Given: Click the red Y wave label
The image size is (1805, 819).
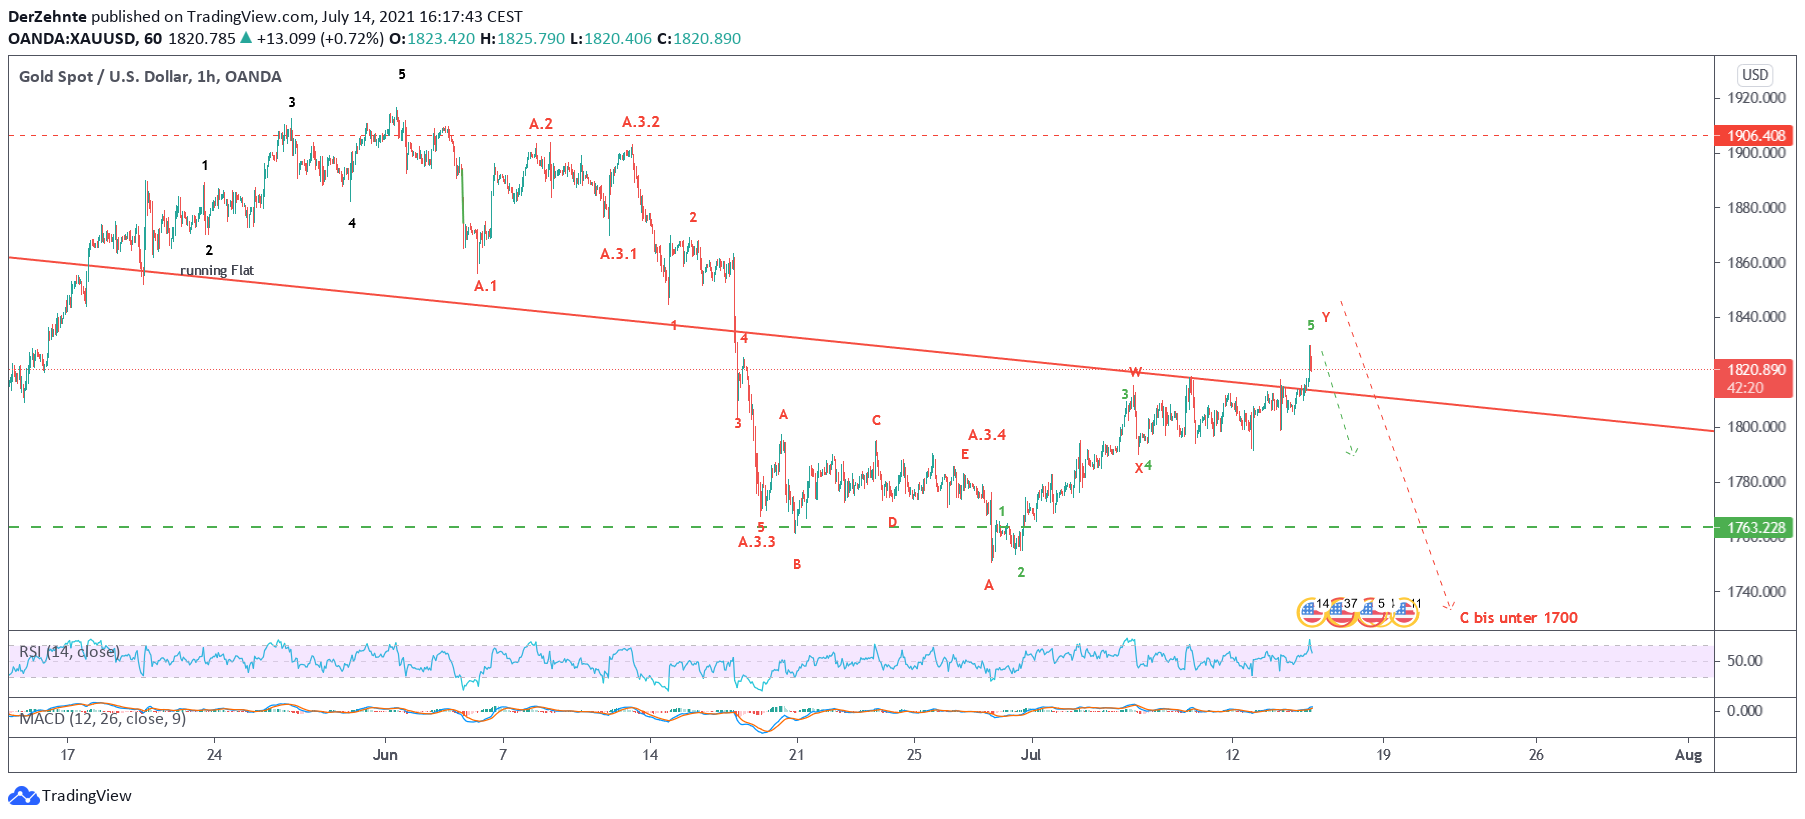Looking at the screenshot, I should 1326,318.
